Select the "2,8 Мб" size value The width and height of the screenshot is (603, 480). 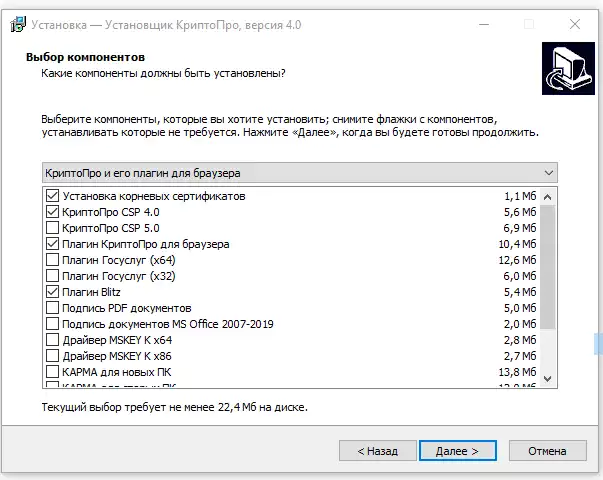pyautogui.click(x=520, y=340)
